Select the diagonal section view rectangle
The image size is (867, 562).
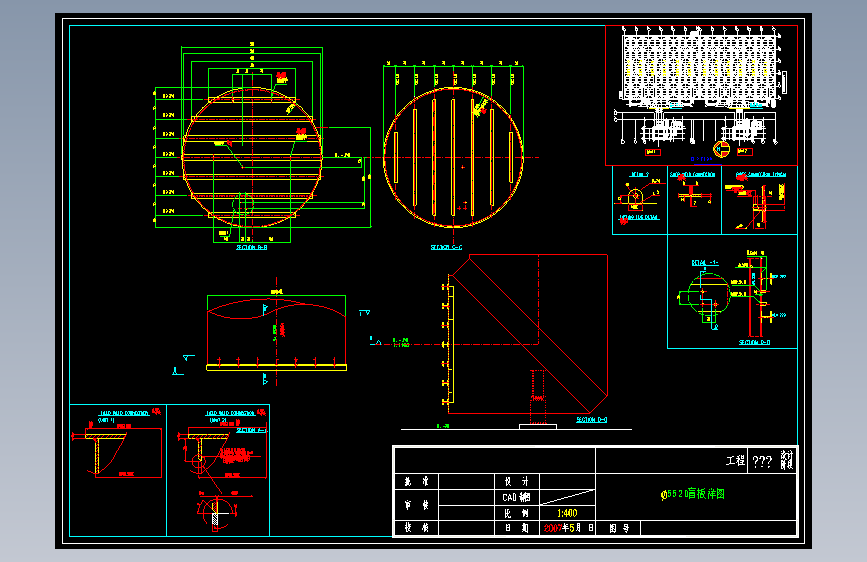coord(527,334)
